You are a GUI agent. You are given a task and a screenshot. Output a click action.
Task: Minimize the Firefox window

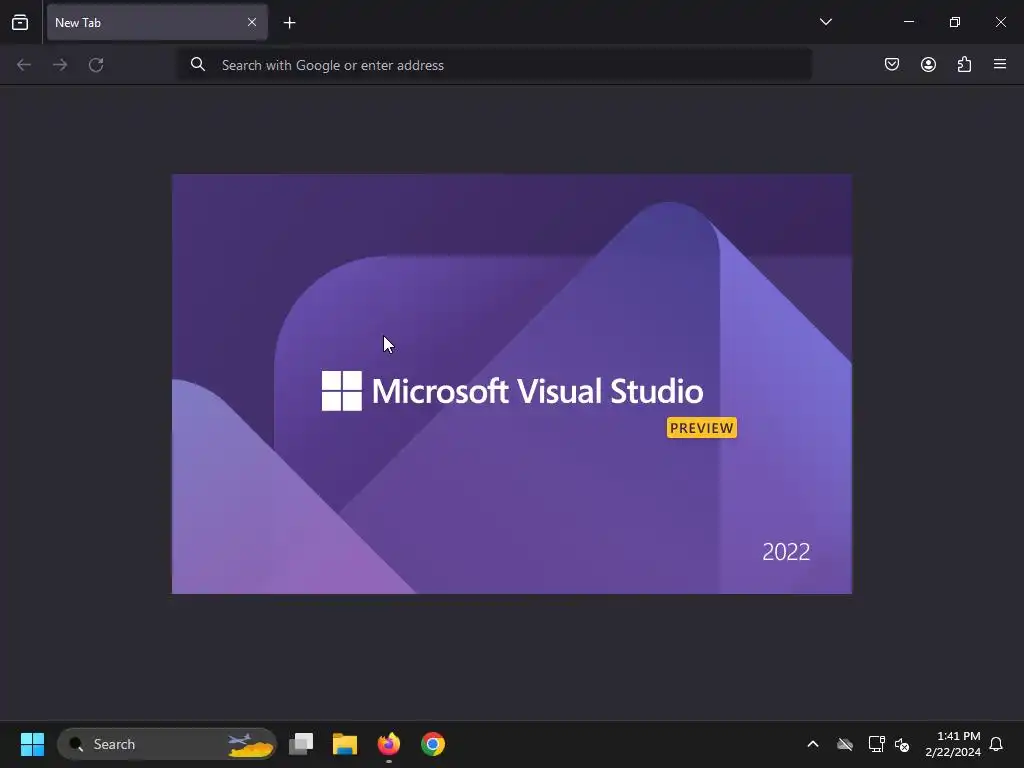pos(908,22)
